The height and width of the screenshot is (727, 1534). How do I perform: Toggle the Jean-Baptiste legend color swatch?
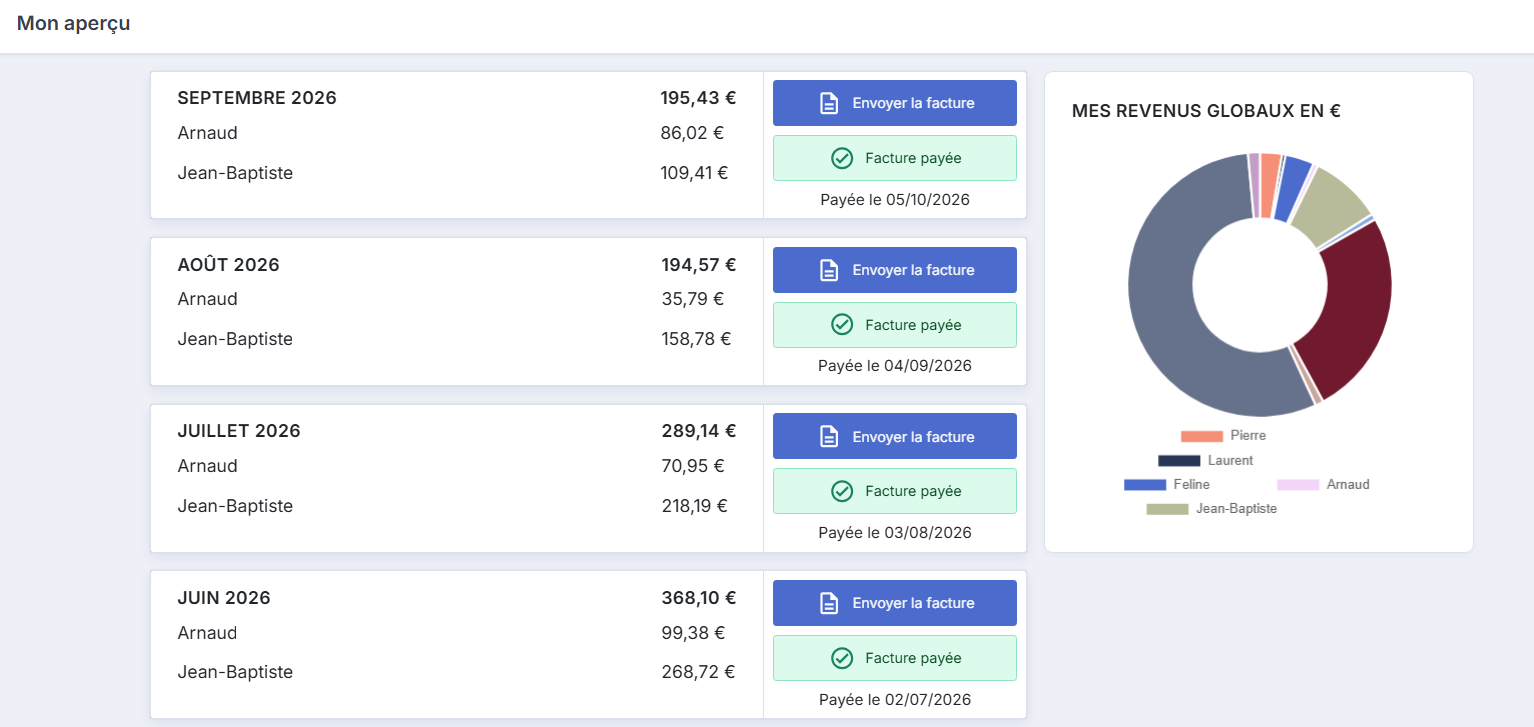pyautogui.click(x=1167, y=509)
